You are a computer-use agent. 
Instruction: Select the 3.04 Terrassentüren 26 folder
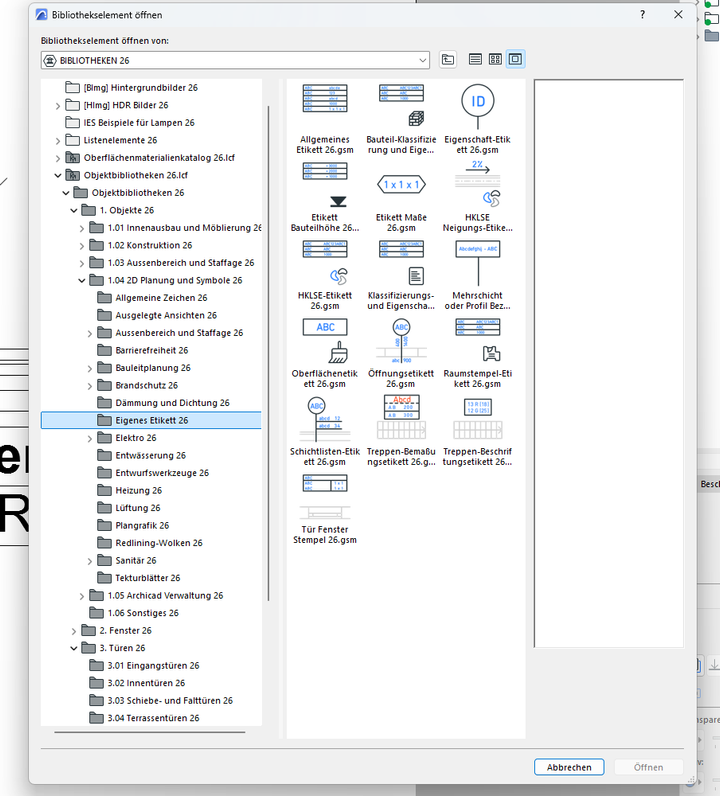[144, 718]
